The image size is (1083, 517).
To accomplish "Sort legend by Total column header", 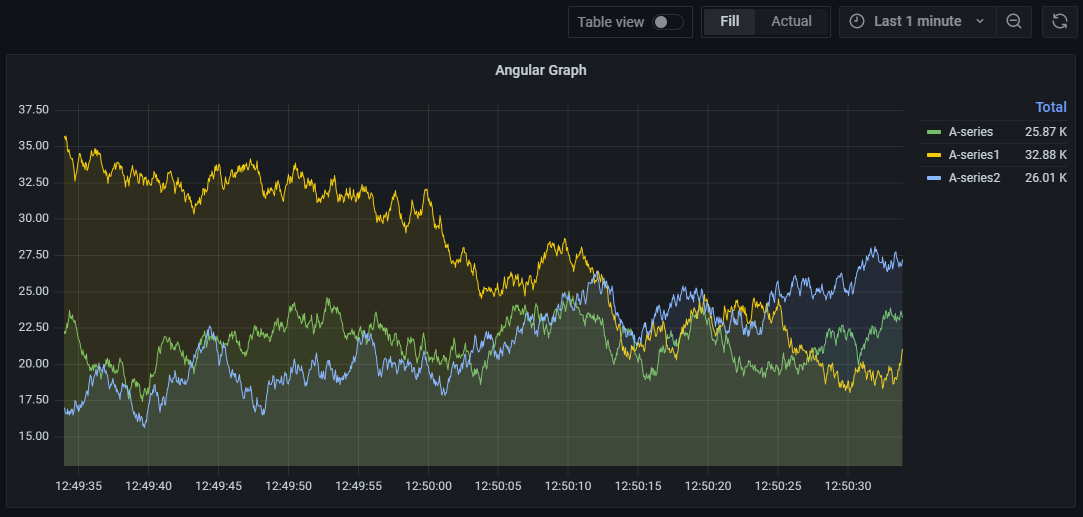I will coord(1050,107).
